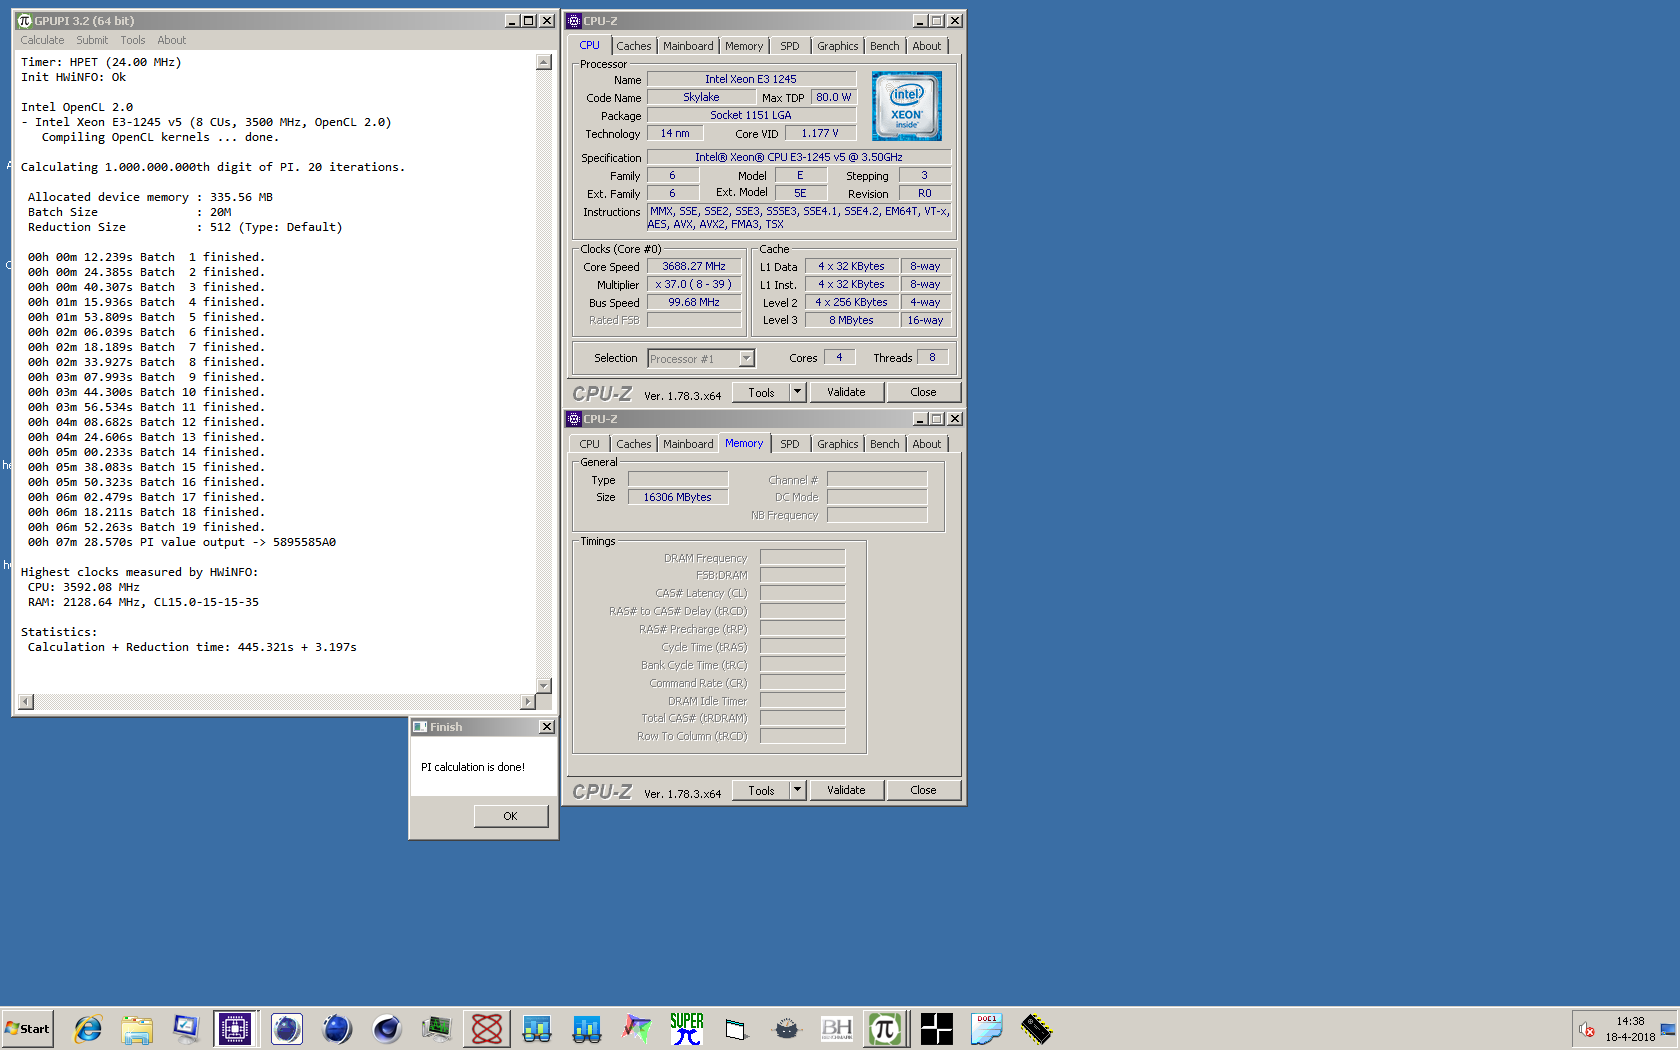Image resolution: width=1680 pixels, height=1050 pixels.
Task: Open the SuperPi taskbar icon
Action: [687, 1028]
